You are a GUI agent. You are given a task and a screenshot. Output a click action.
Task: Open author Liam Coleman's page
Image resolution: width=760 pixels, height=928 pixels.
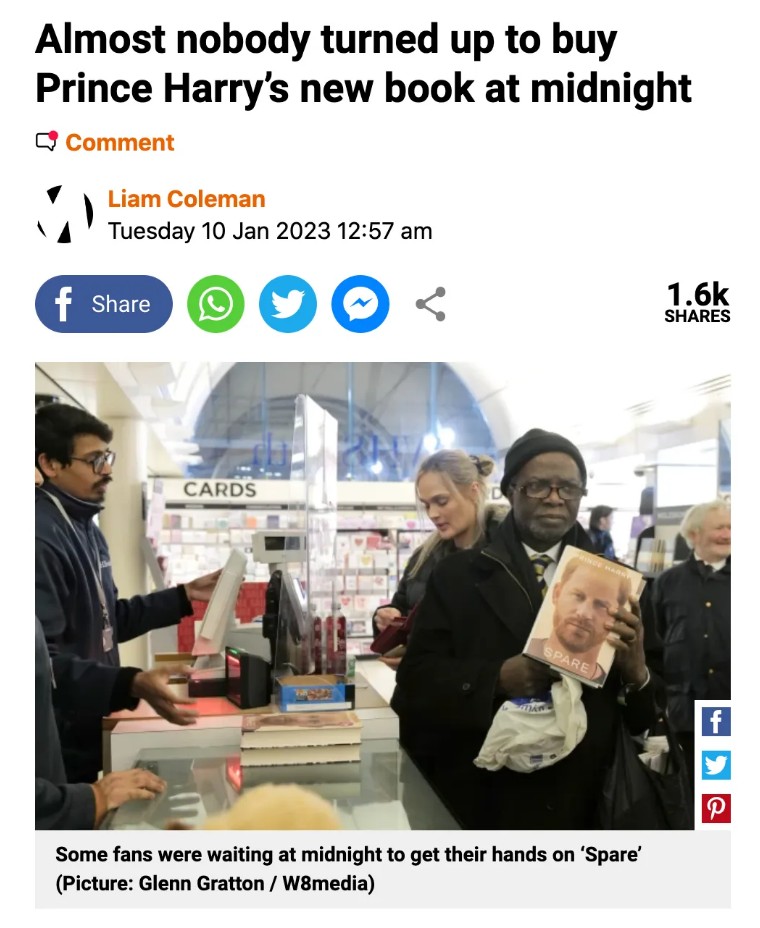(x=186, y=199)
